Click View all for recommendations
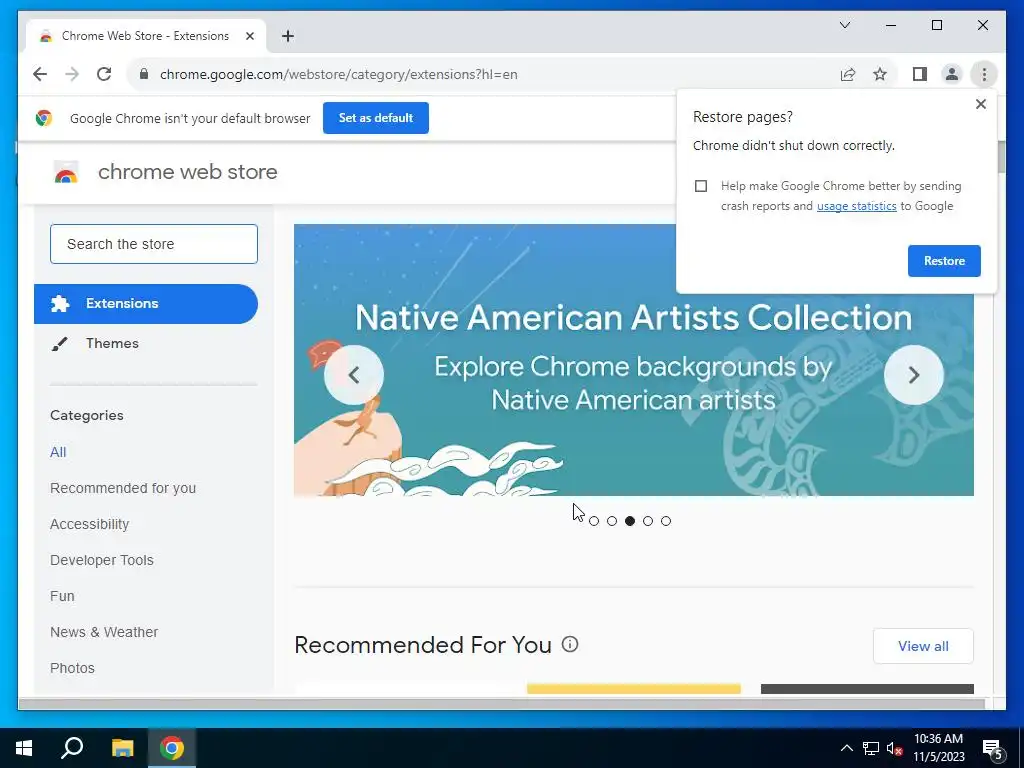This screenshot has height=768, width=1024. pos(923,646)
